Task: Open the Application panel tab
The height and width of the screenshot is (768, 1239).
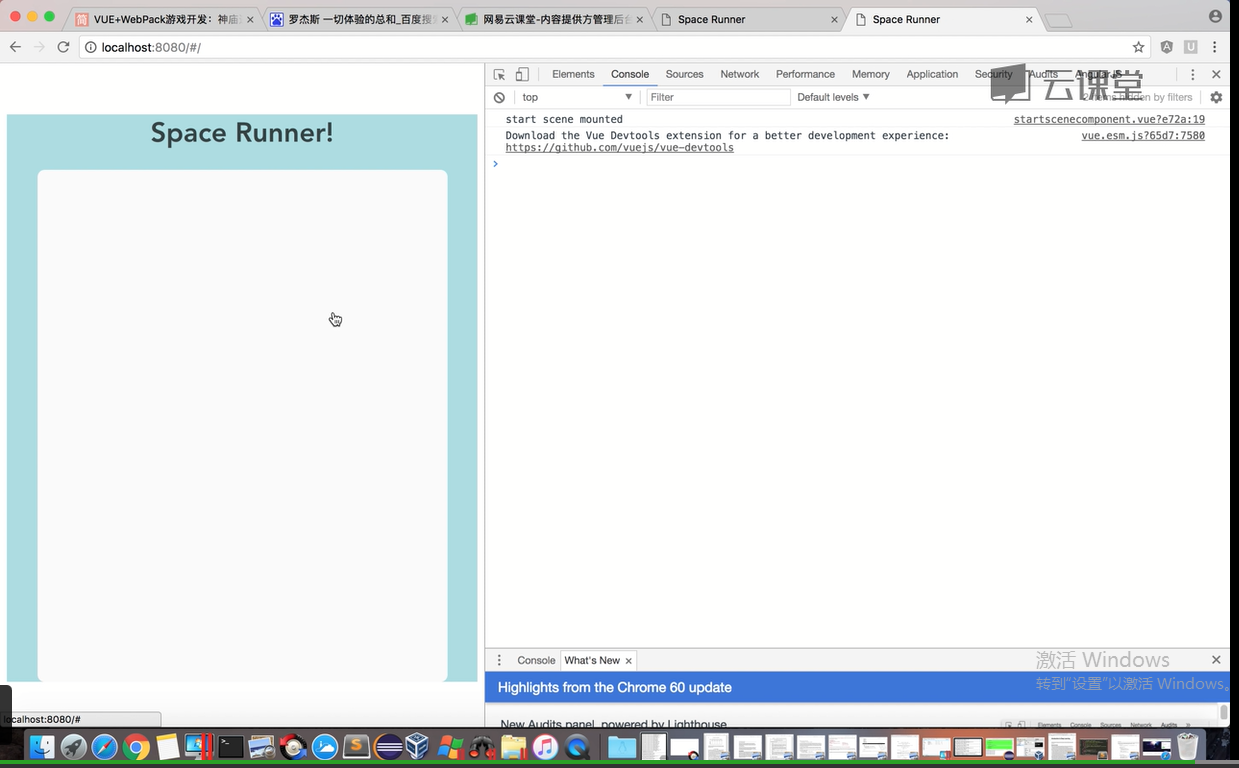Action: click(x=932, y=74)
